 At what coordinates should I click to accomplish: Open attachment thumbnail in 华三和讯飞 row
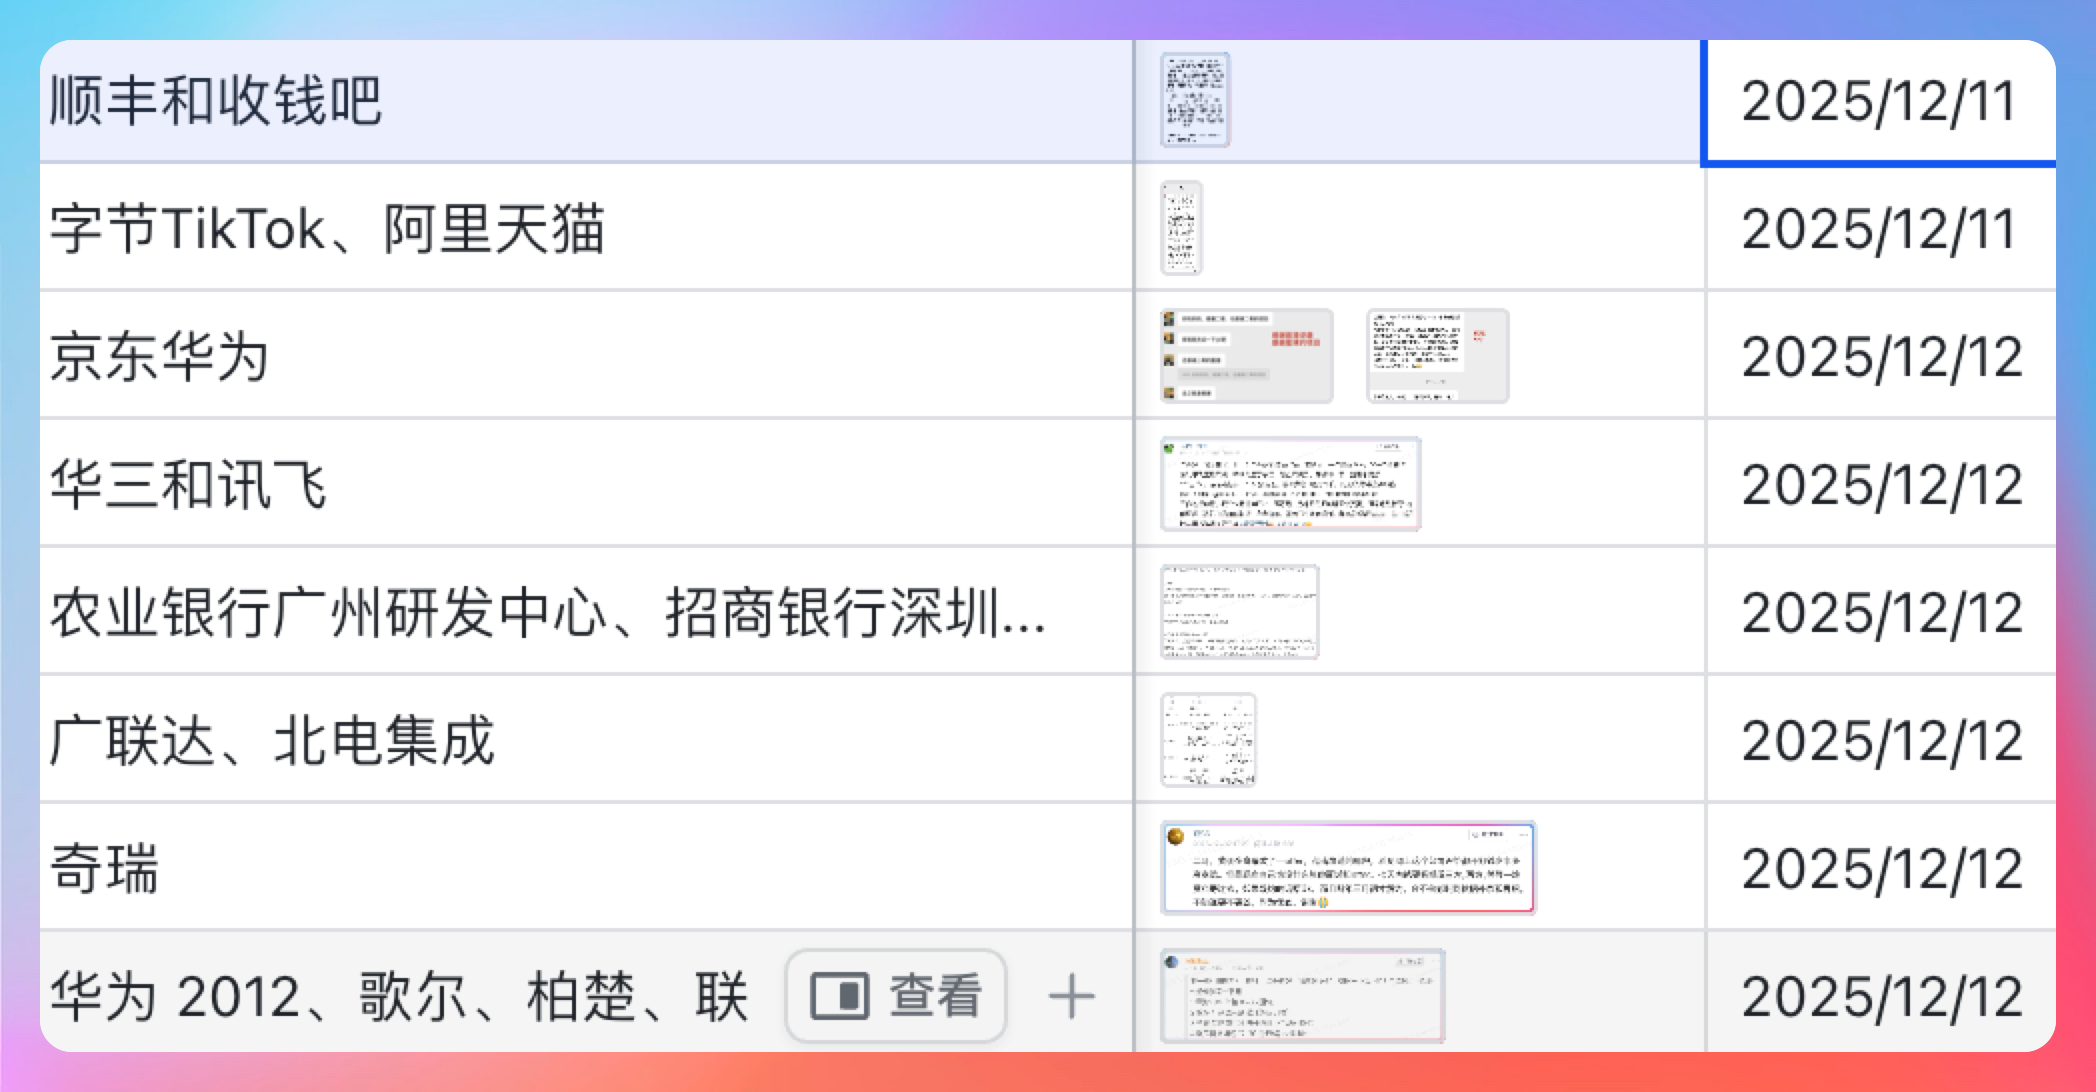tap(1290, 484)
